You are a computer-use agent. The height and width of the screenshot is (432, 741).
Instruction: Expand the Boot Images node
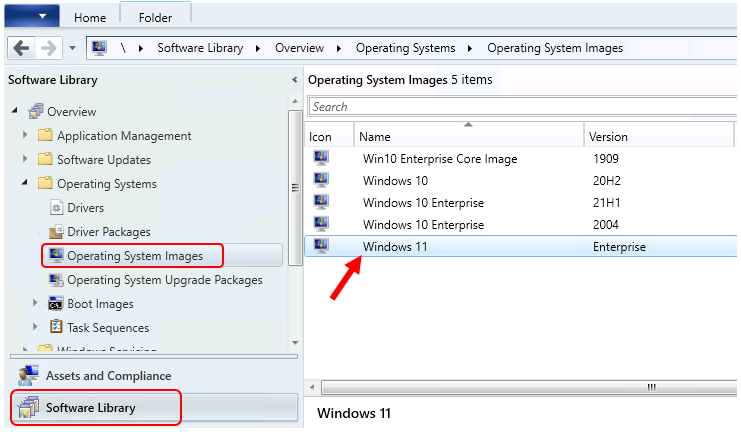(x=35, y=302)
